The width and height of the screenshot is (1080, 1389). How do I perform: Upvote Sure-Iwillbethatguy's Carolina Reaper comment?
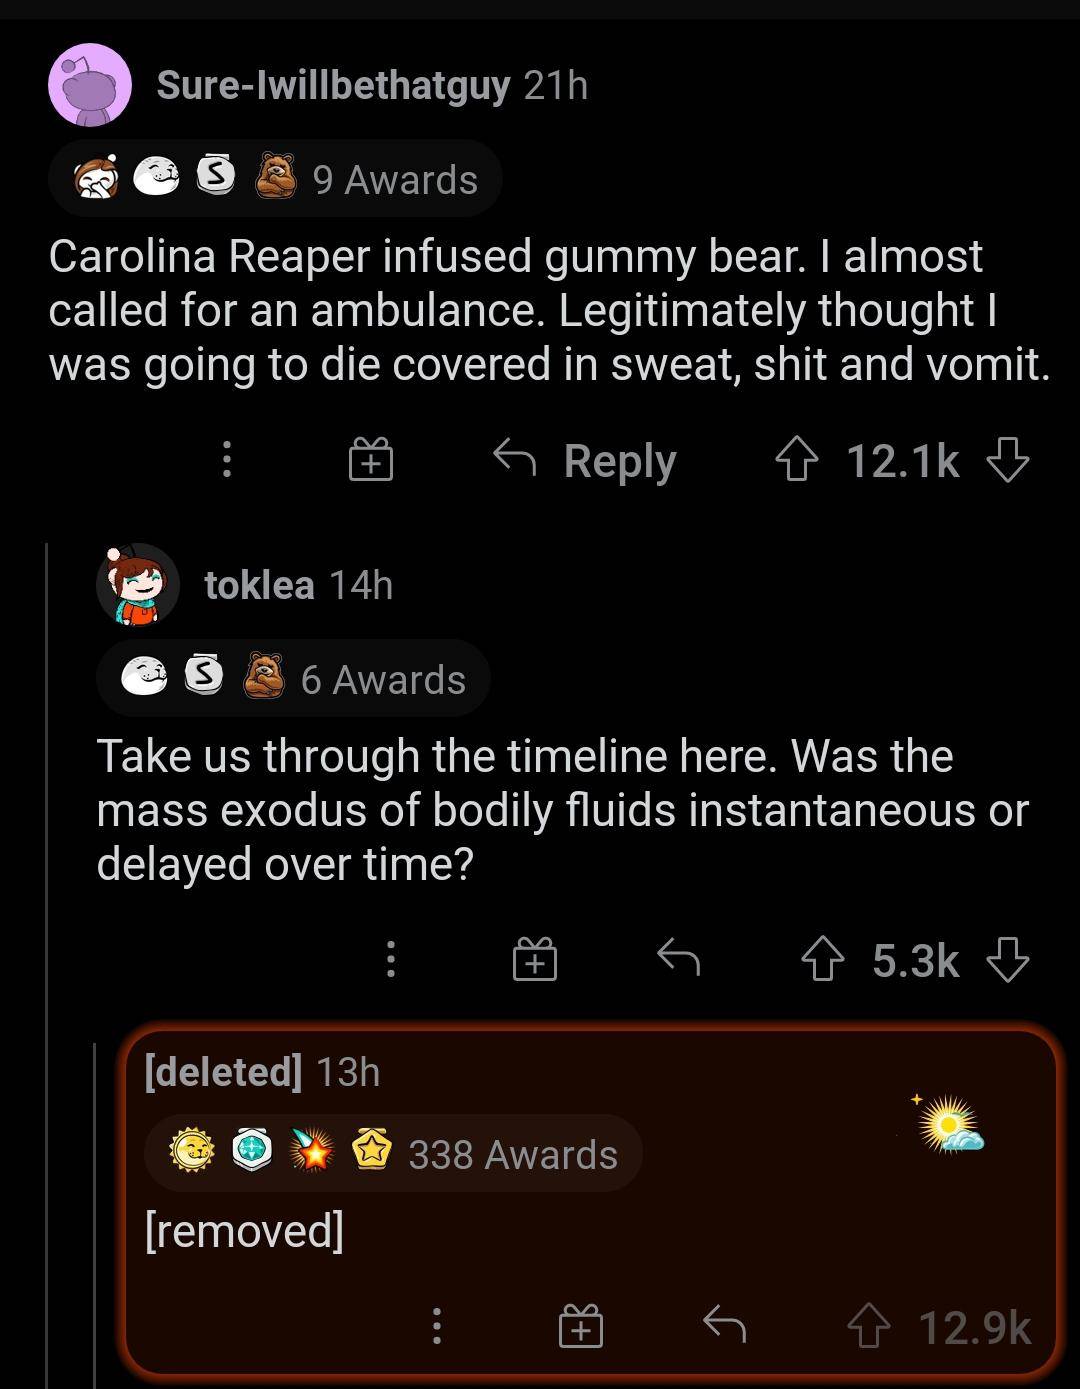pos(797,462)
